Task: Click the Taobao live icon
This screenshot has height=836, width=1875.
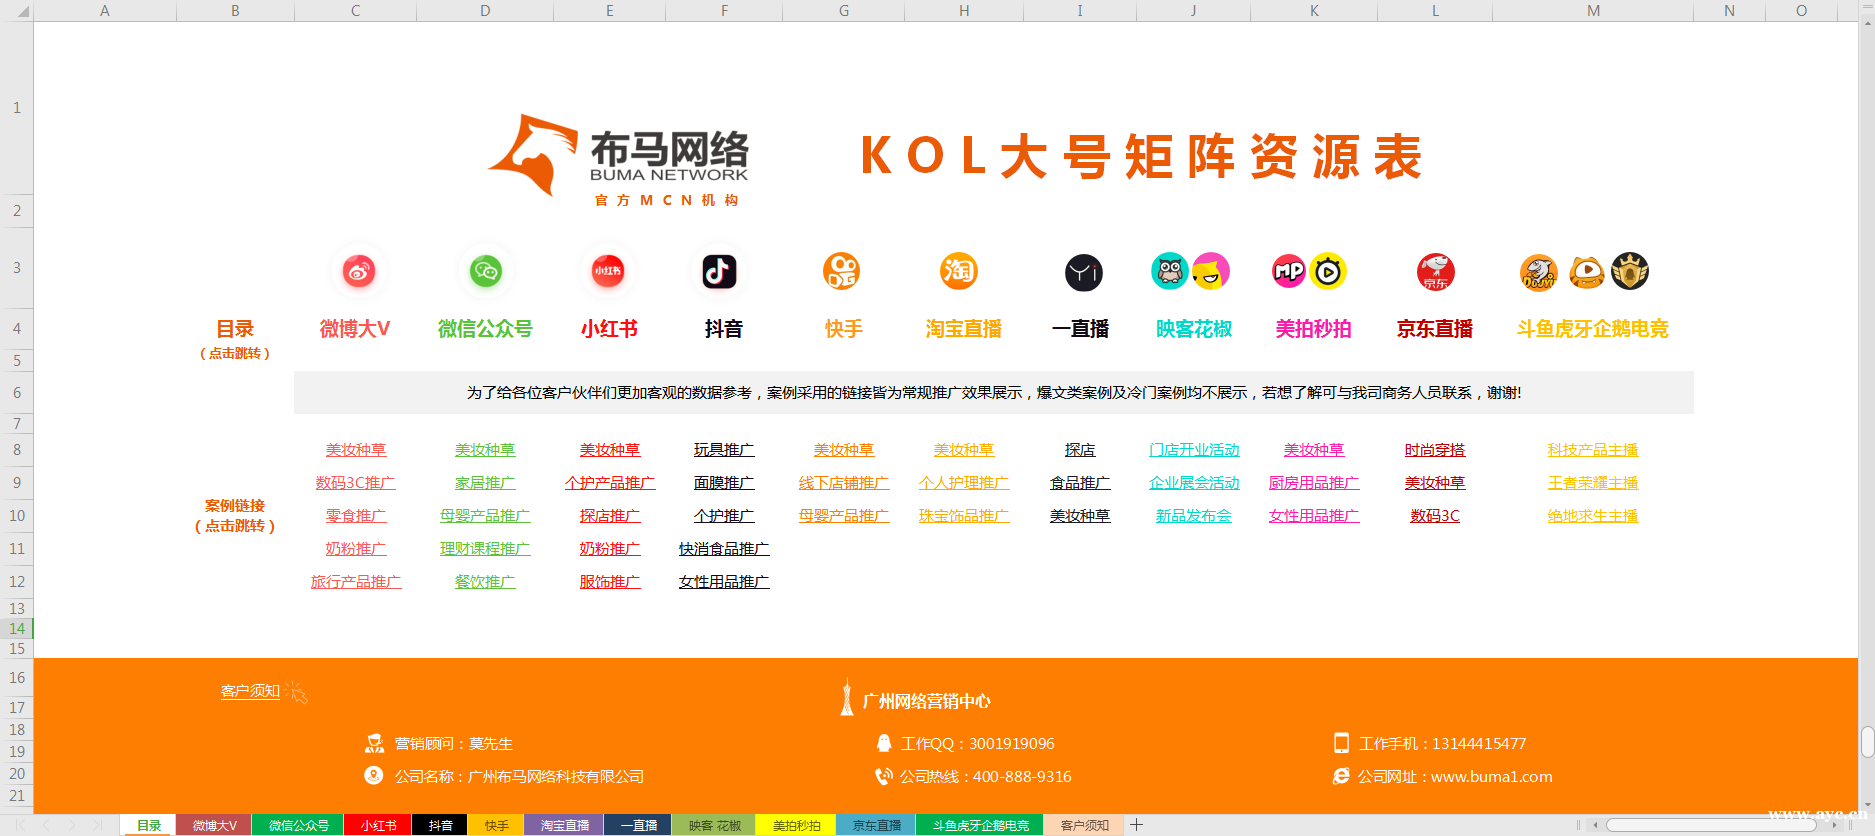Action: point(959,271)
